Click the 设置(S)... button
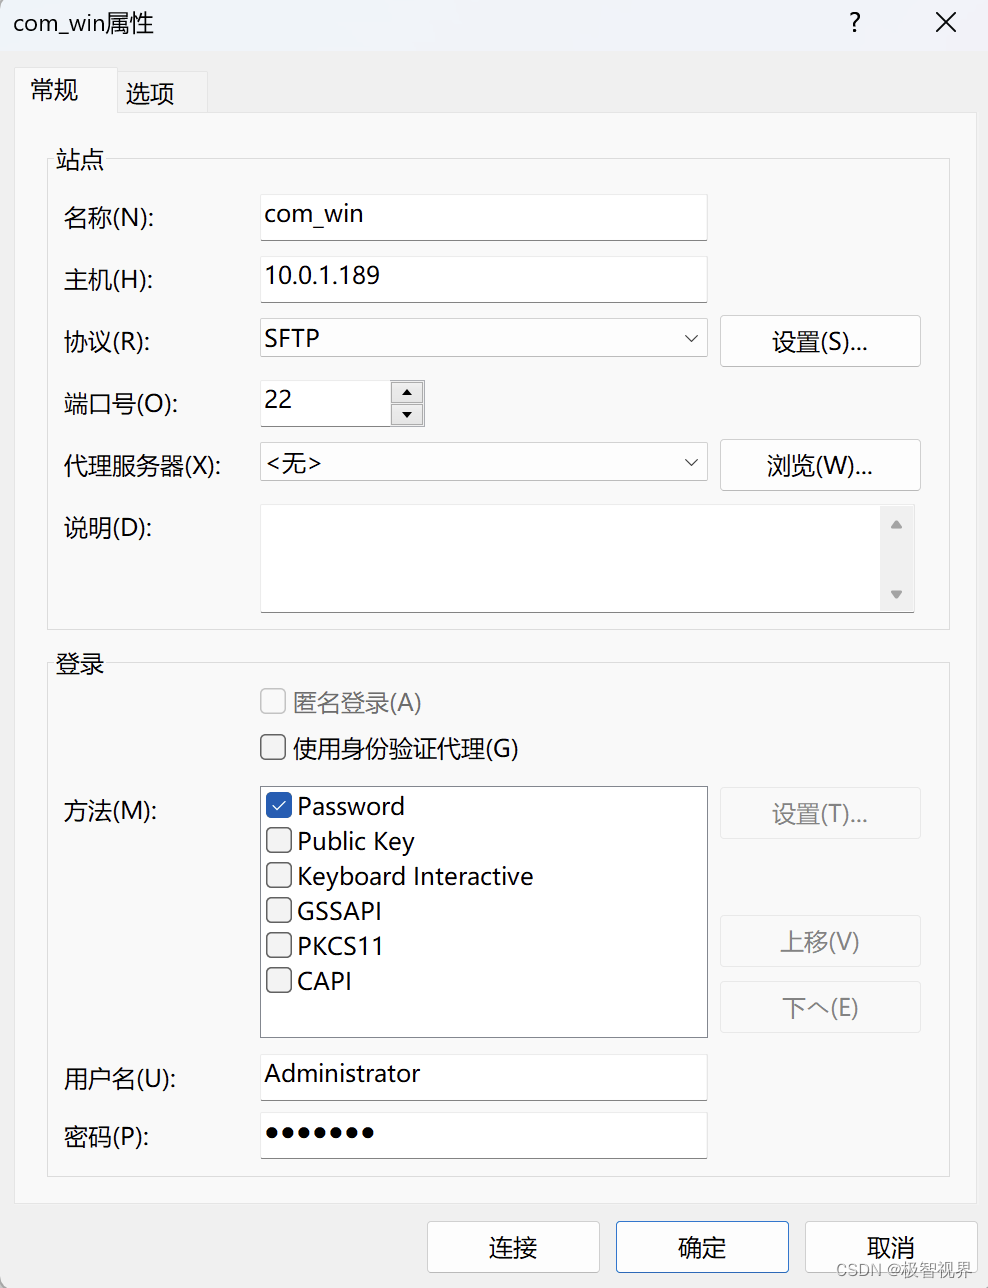Image resolution: width=988 pixels, height=1288 pixels. pyautogui.click(x=820, y=341)
